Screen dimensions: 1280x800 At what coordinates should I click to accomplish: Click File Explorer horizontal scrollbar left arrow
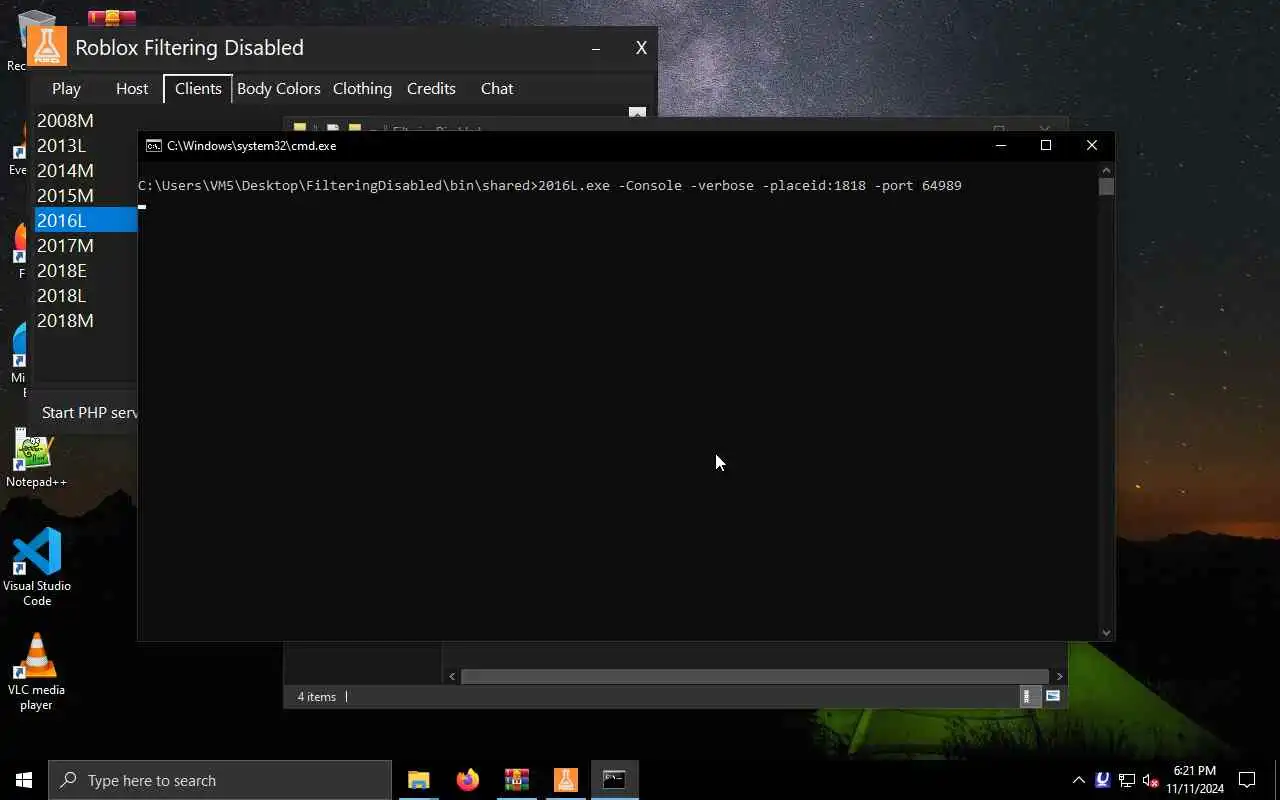452,677
